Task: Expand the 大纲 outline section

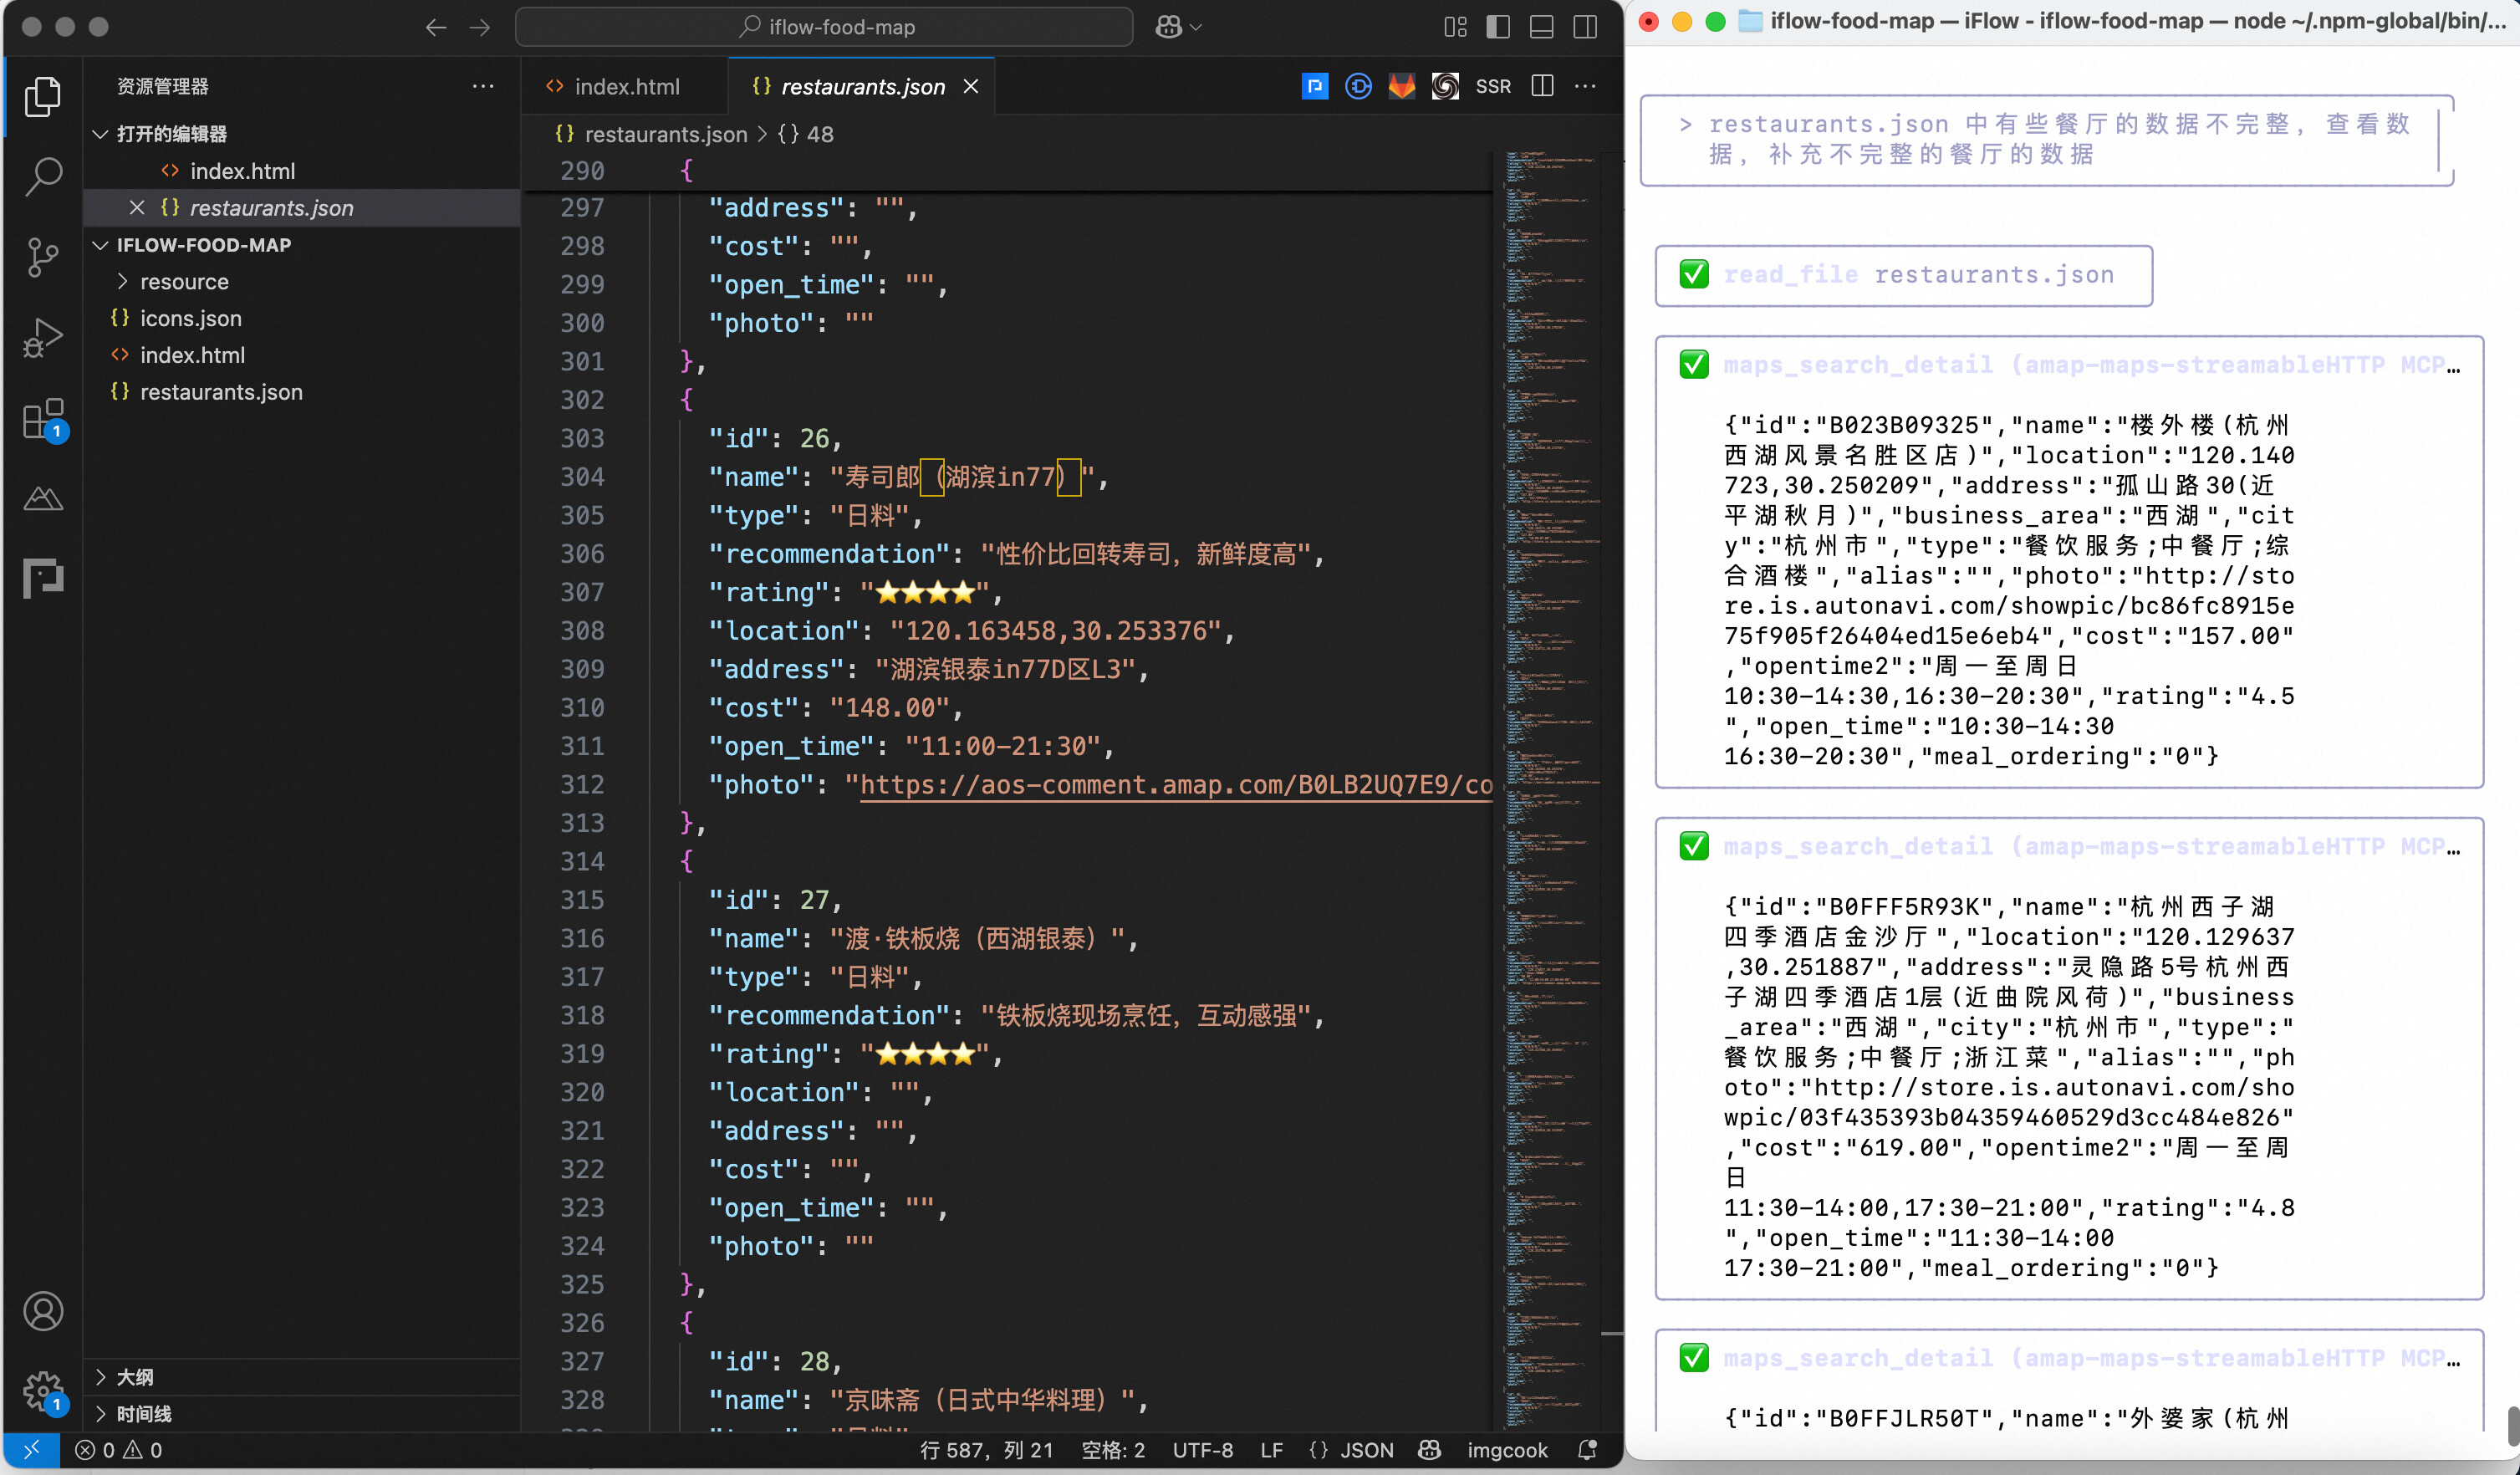Action: click(134, 1377)
